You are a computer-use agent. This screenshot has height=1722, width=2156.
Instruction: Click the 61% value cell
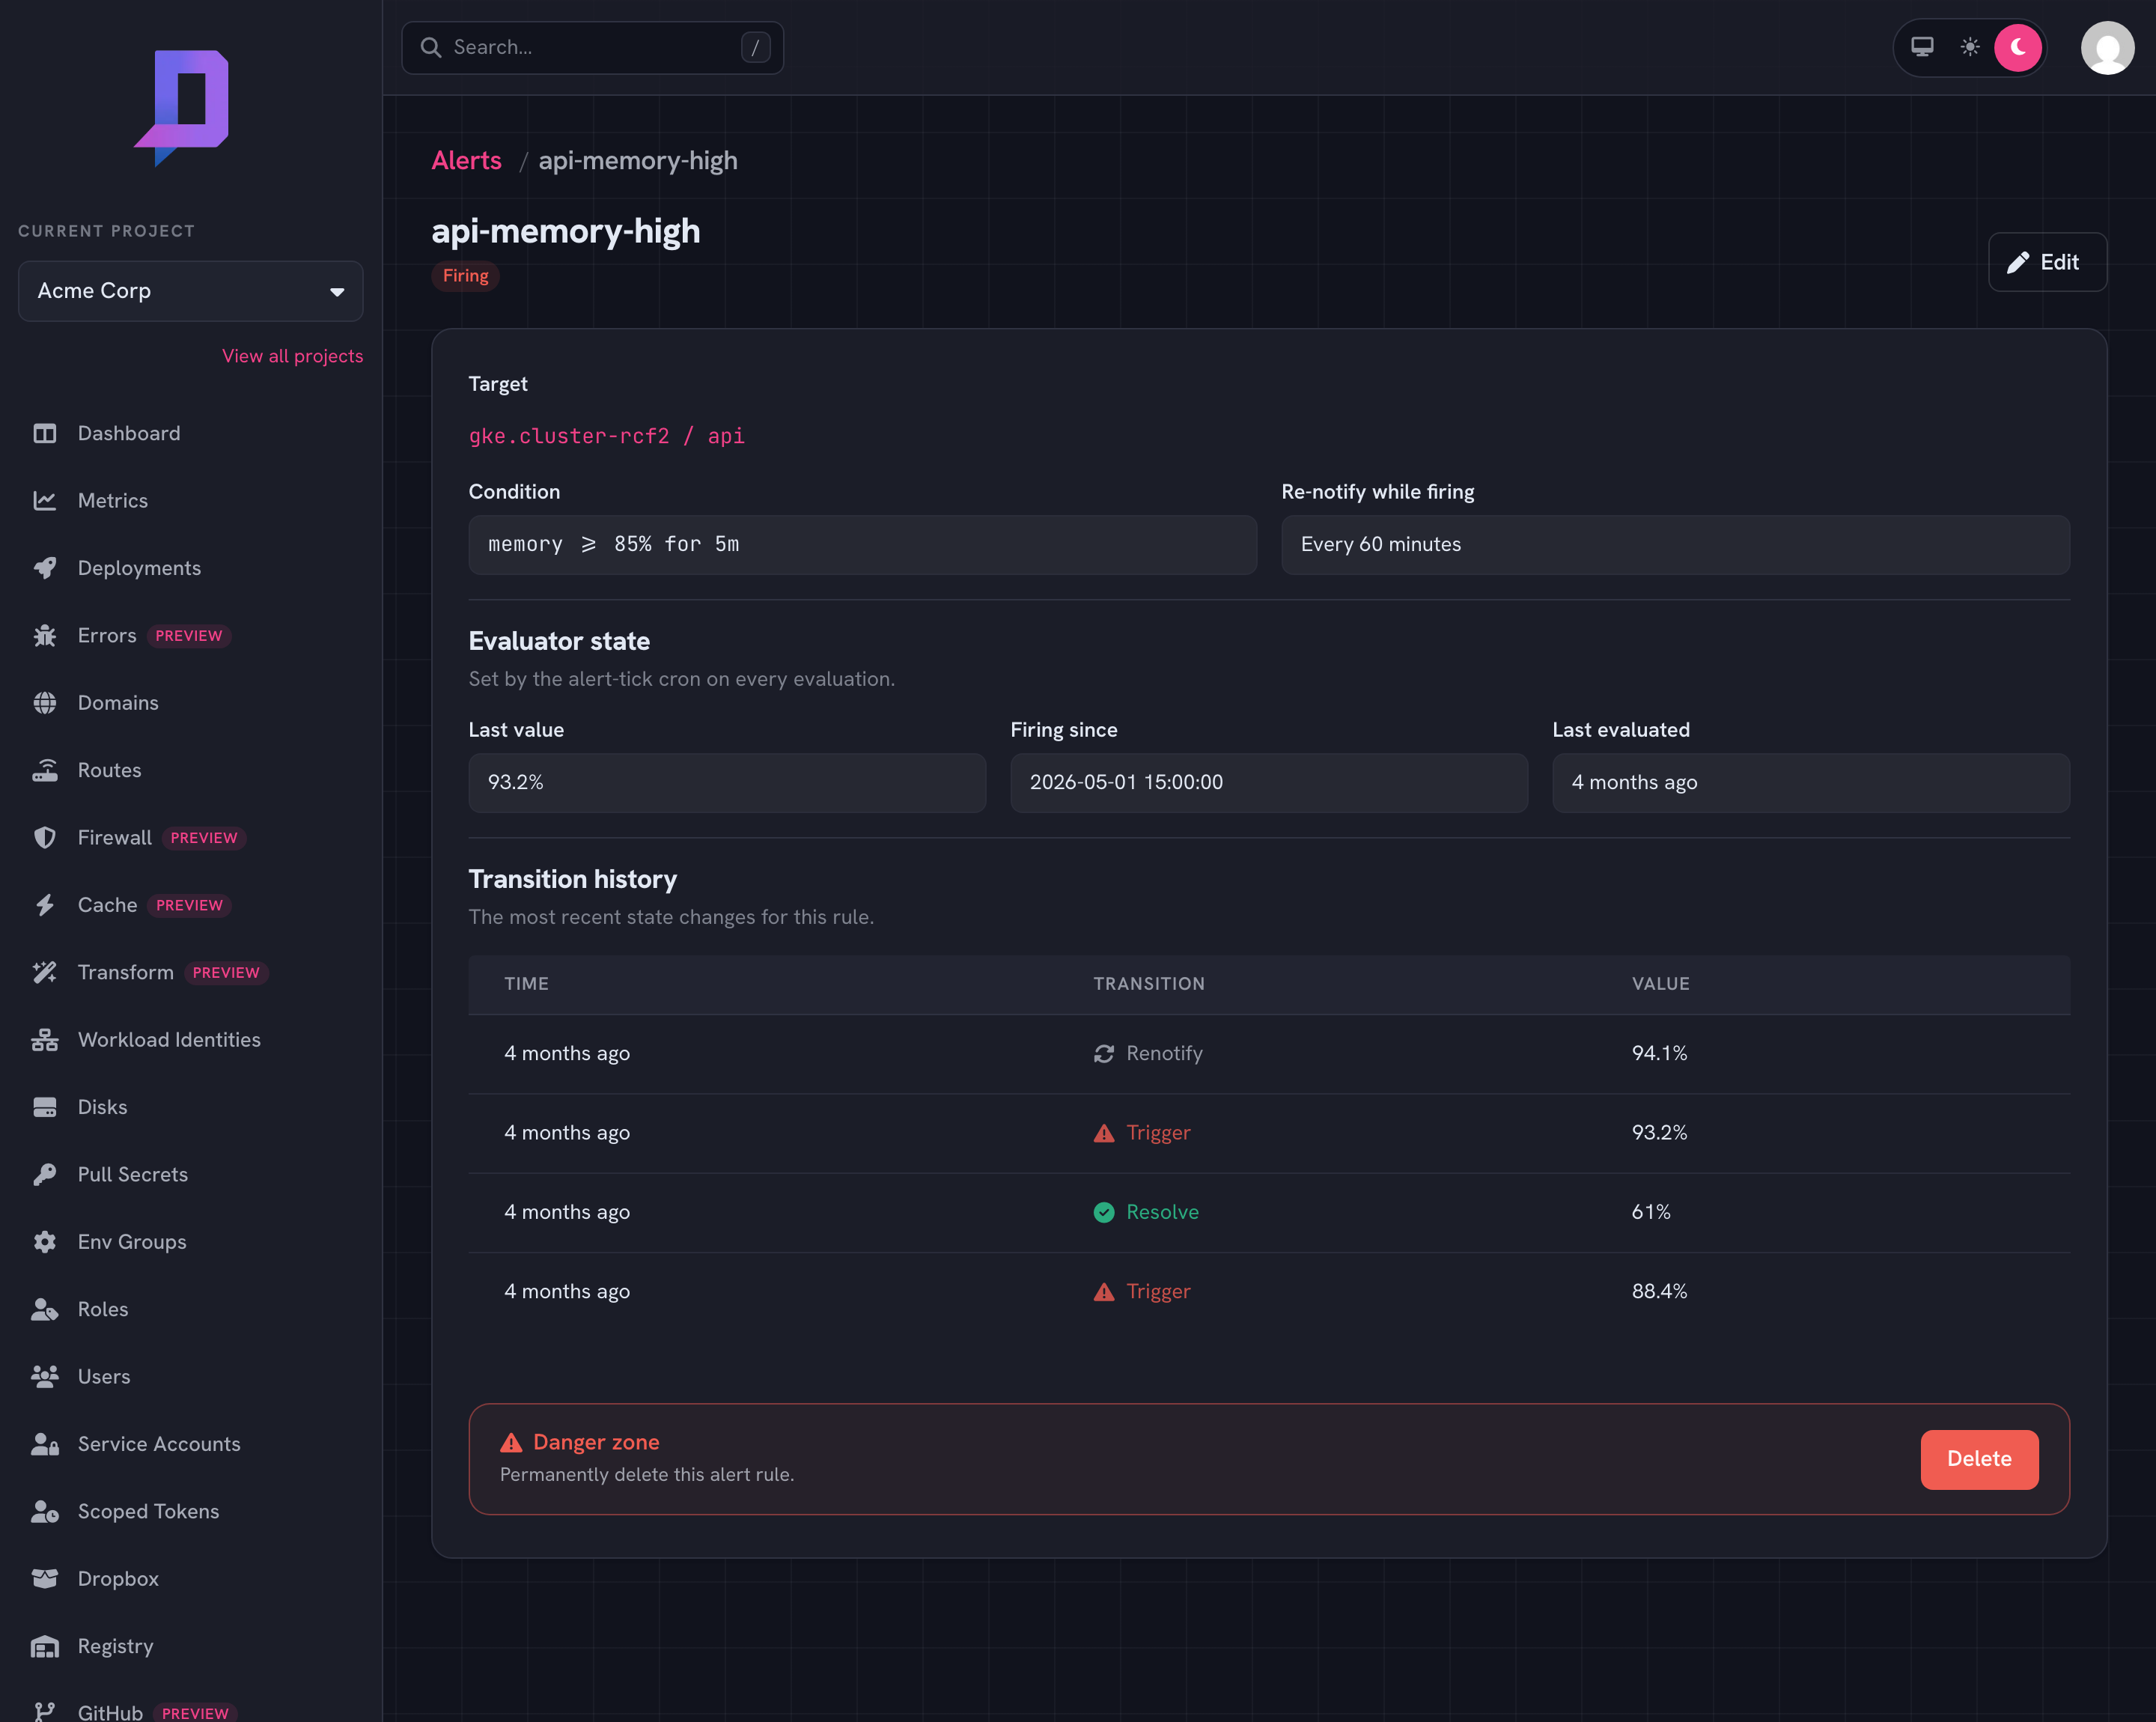click(1651, 1212)
